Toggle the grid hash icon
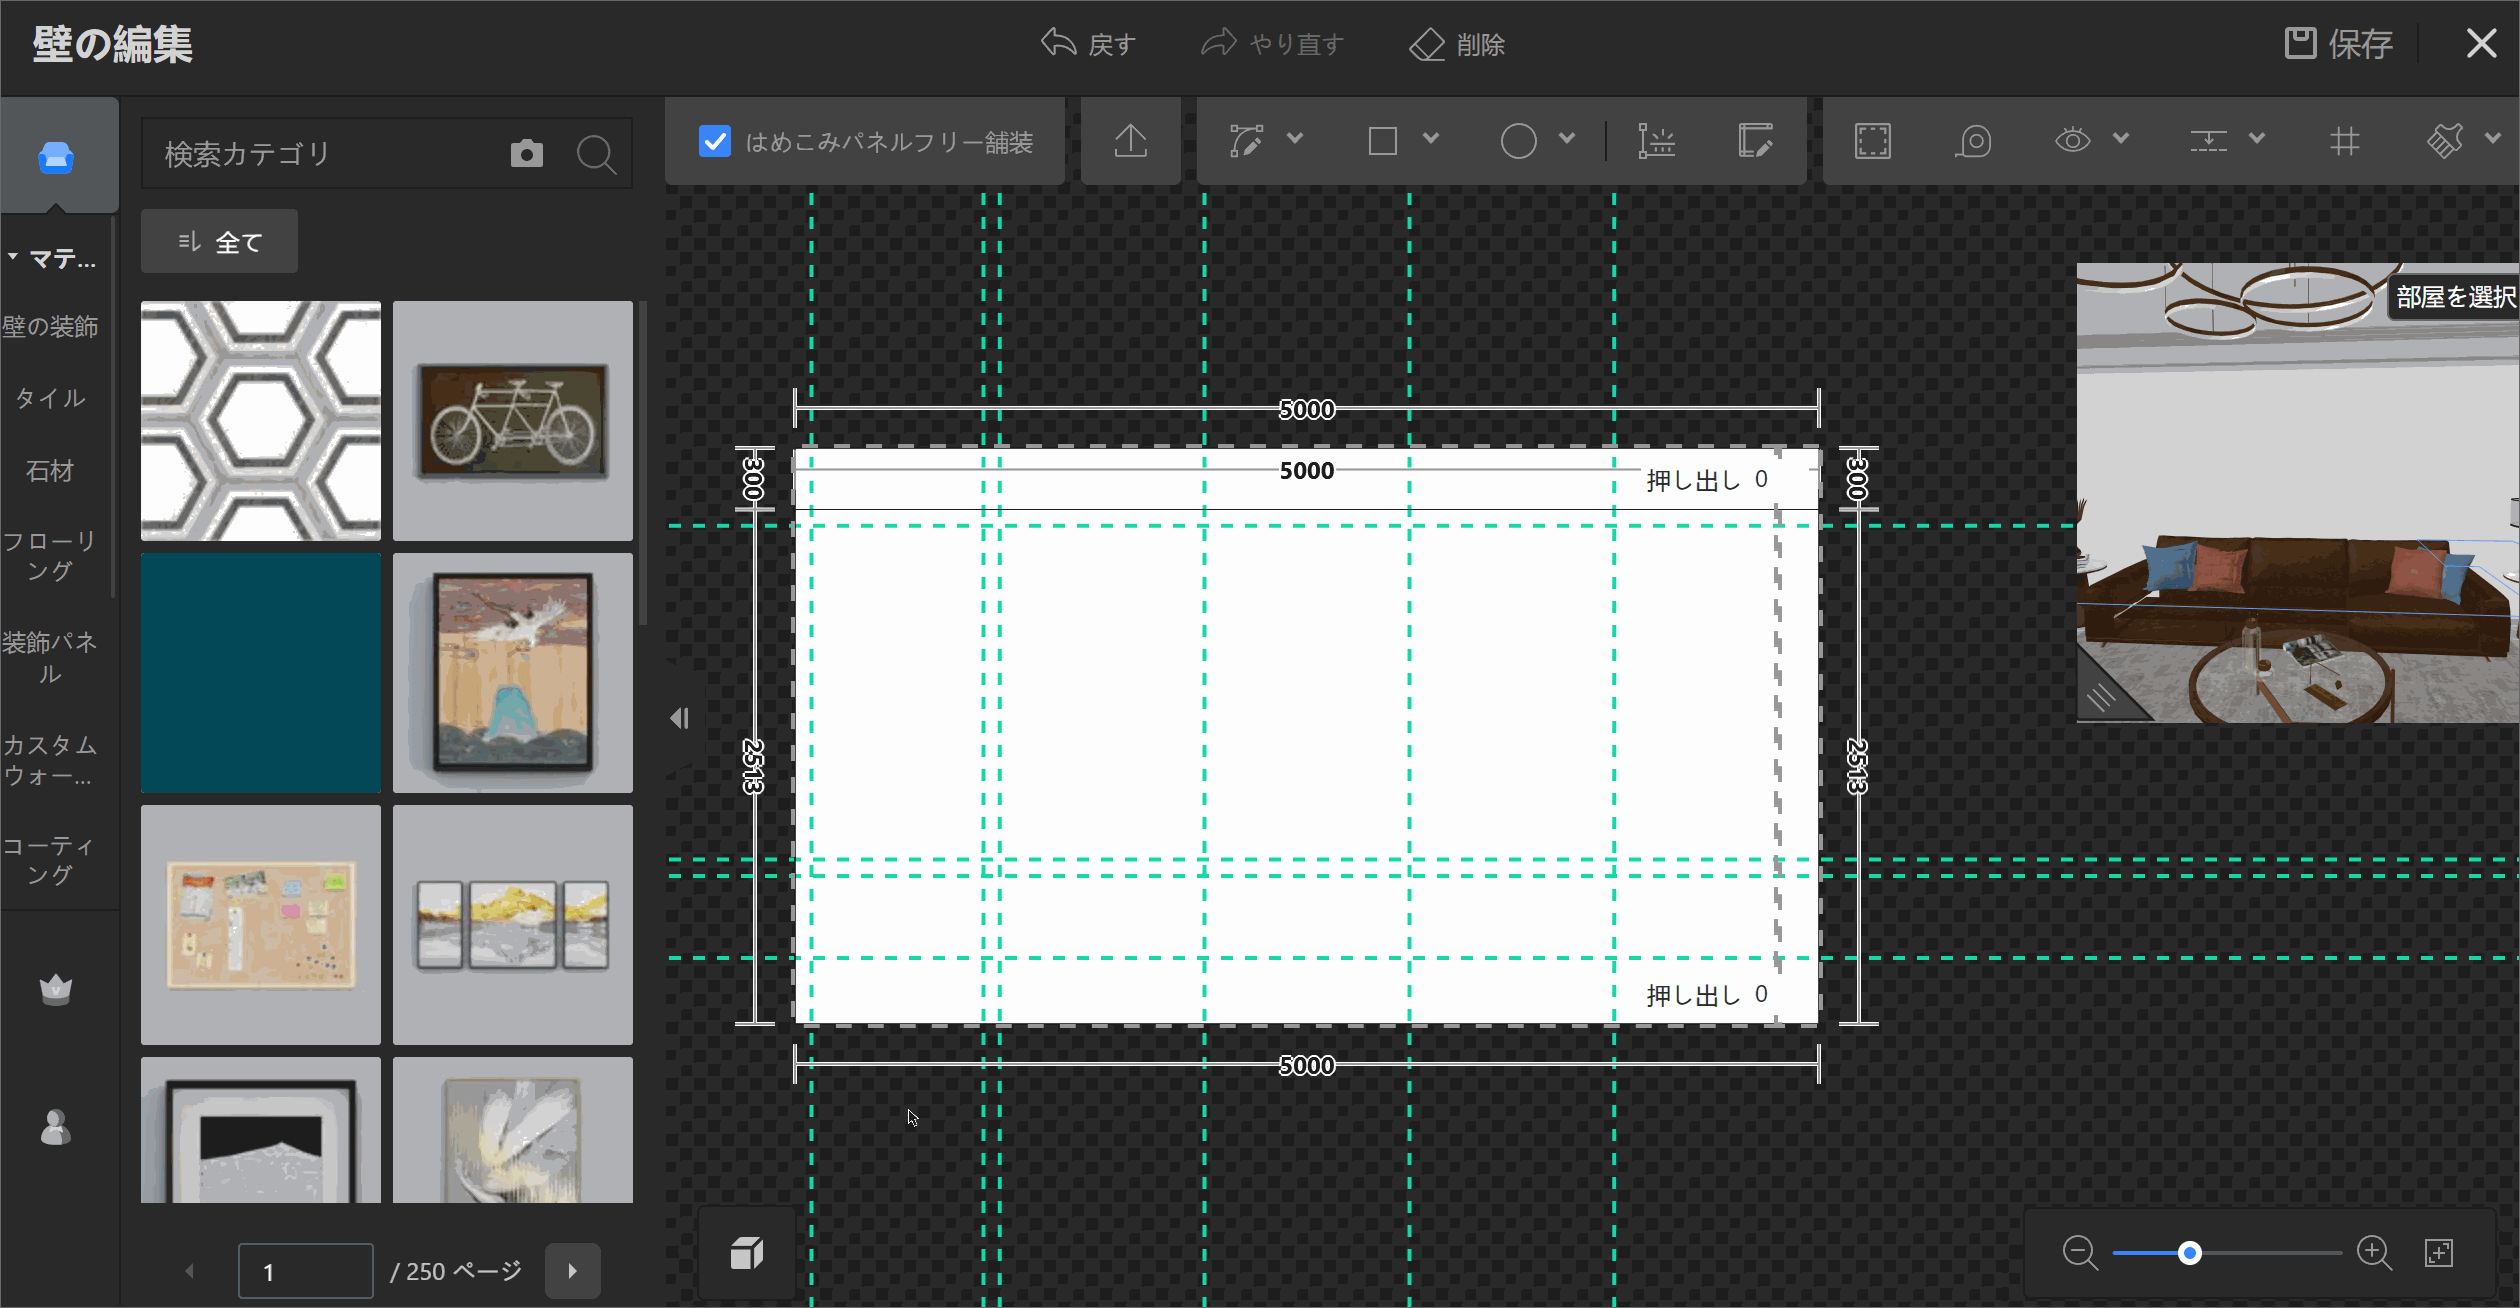This screenshot has width=2520, height=1308. click(2344, 141)
